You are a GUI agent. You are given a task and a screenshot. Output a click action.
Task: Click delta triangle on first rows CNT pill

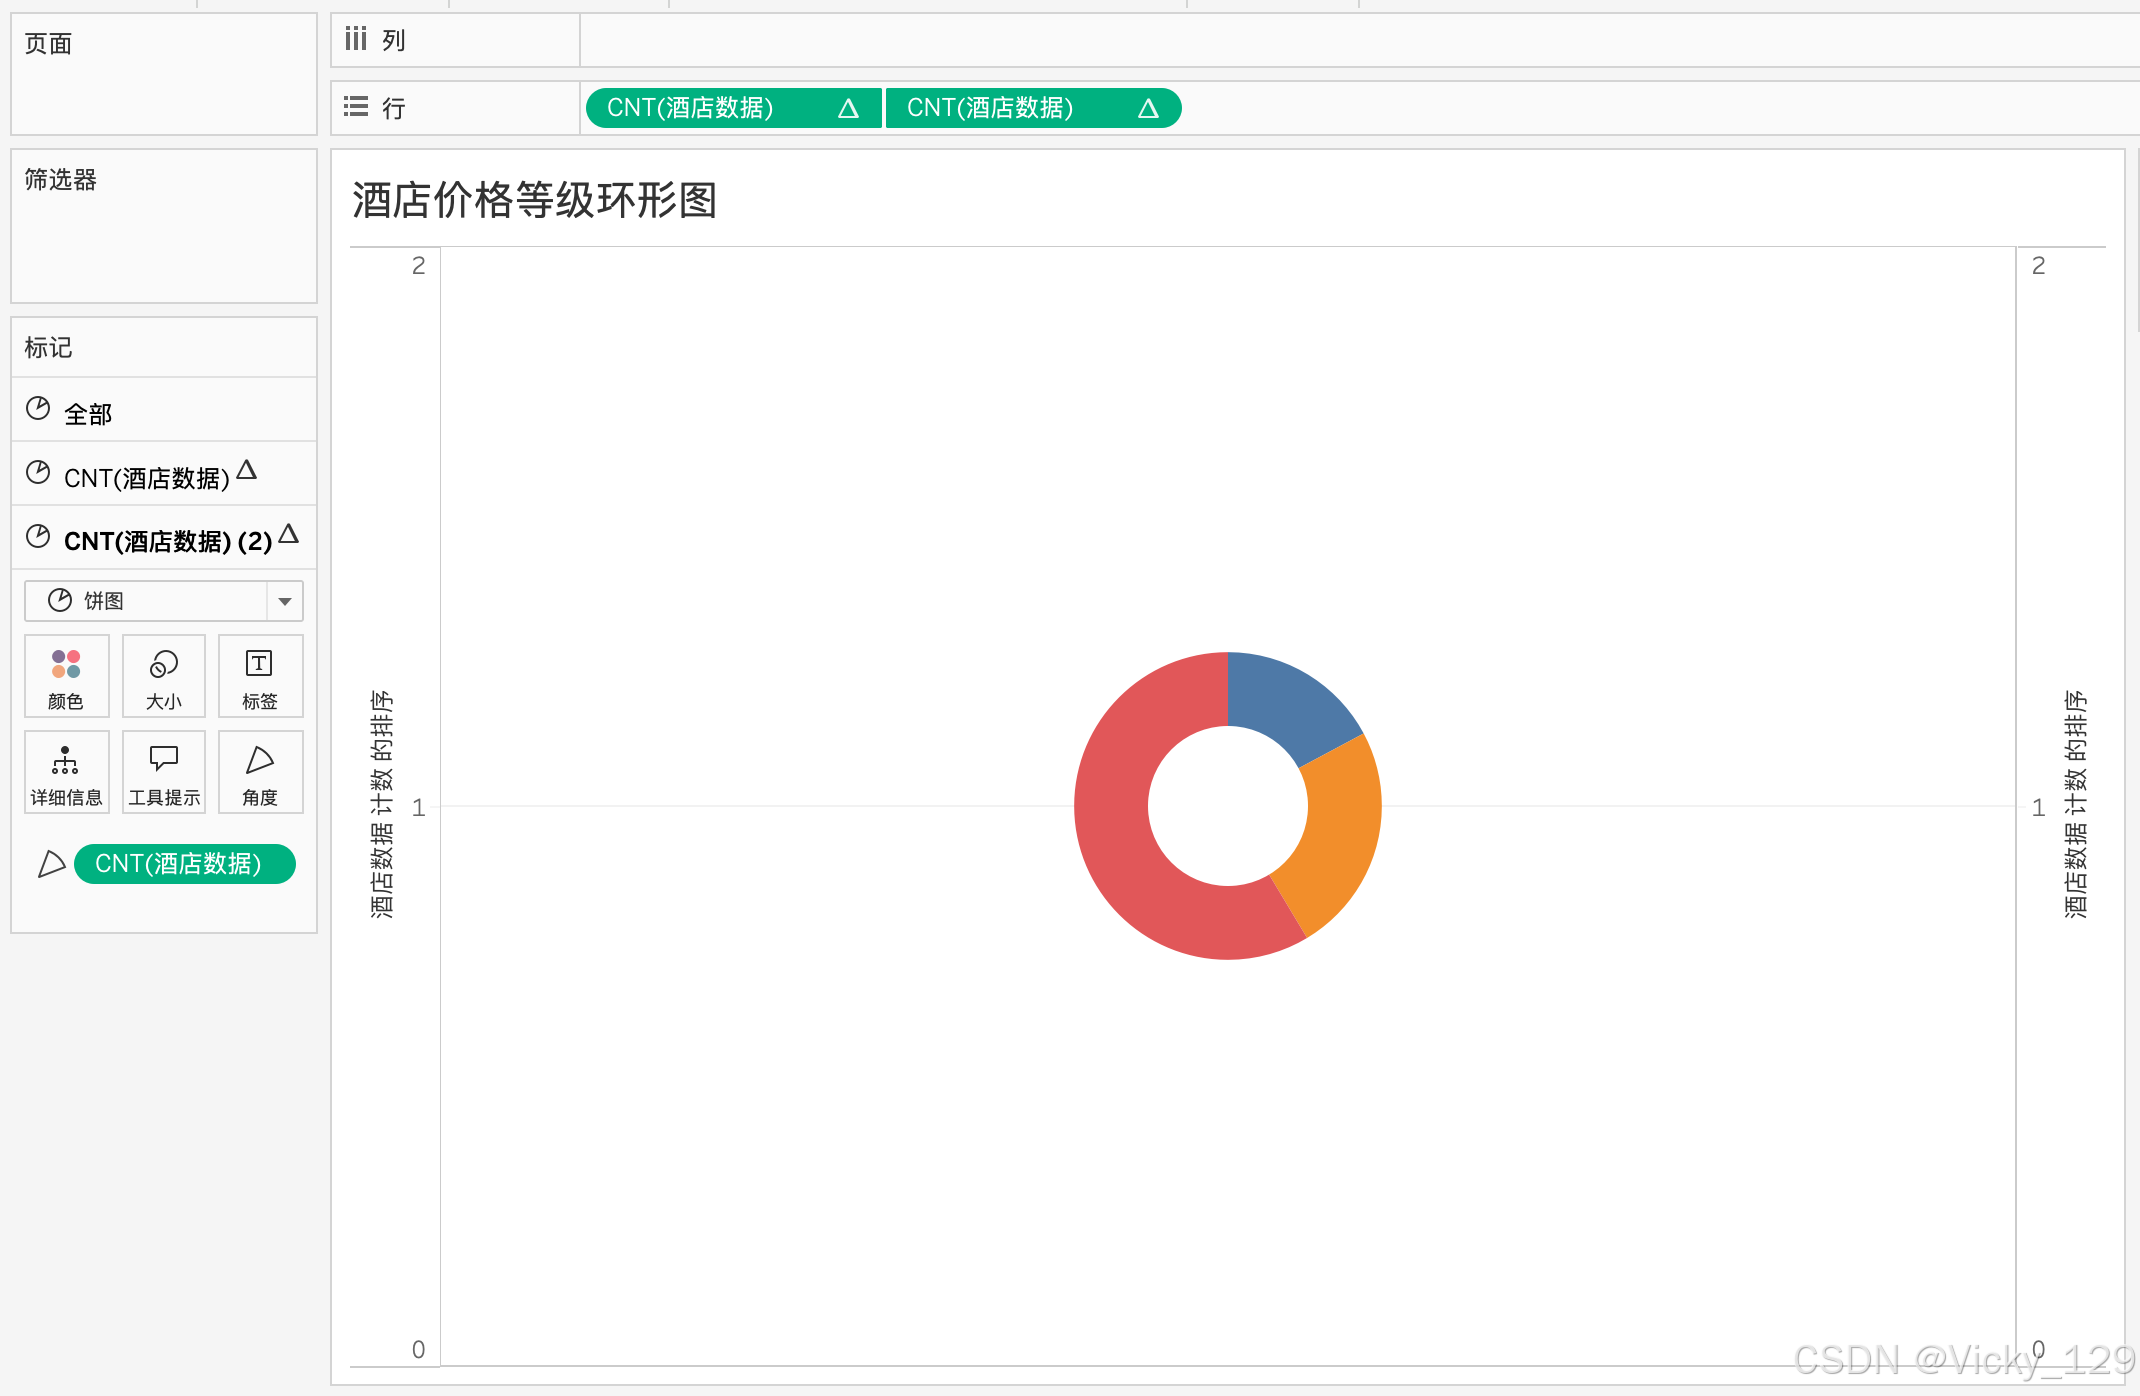point(848,108)
